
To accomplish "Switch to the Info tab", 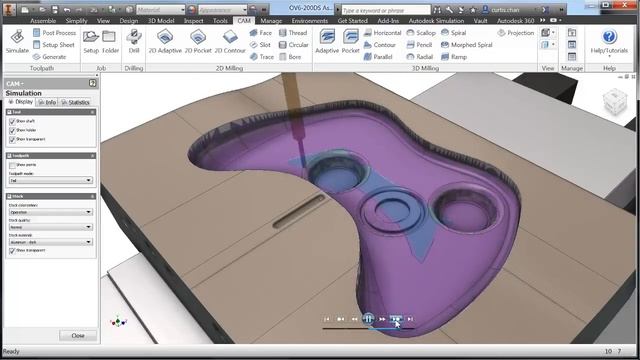I will [47, 102].
